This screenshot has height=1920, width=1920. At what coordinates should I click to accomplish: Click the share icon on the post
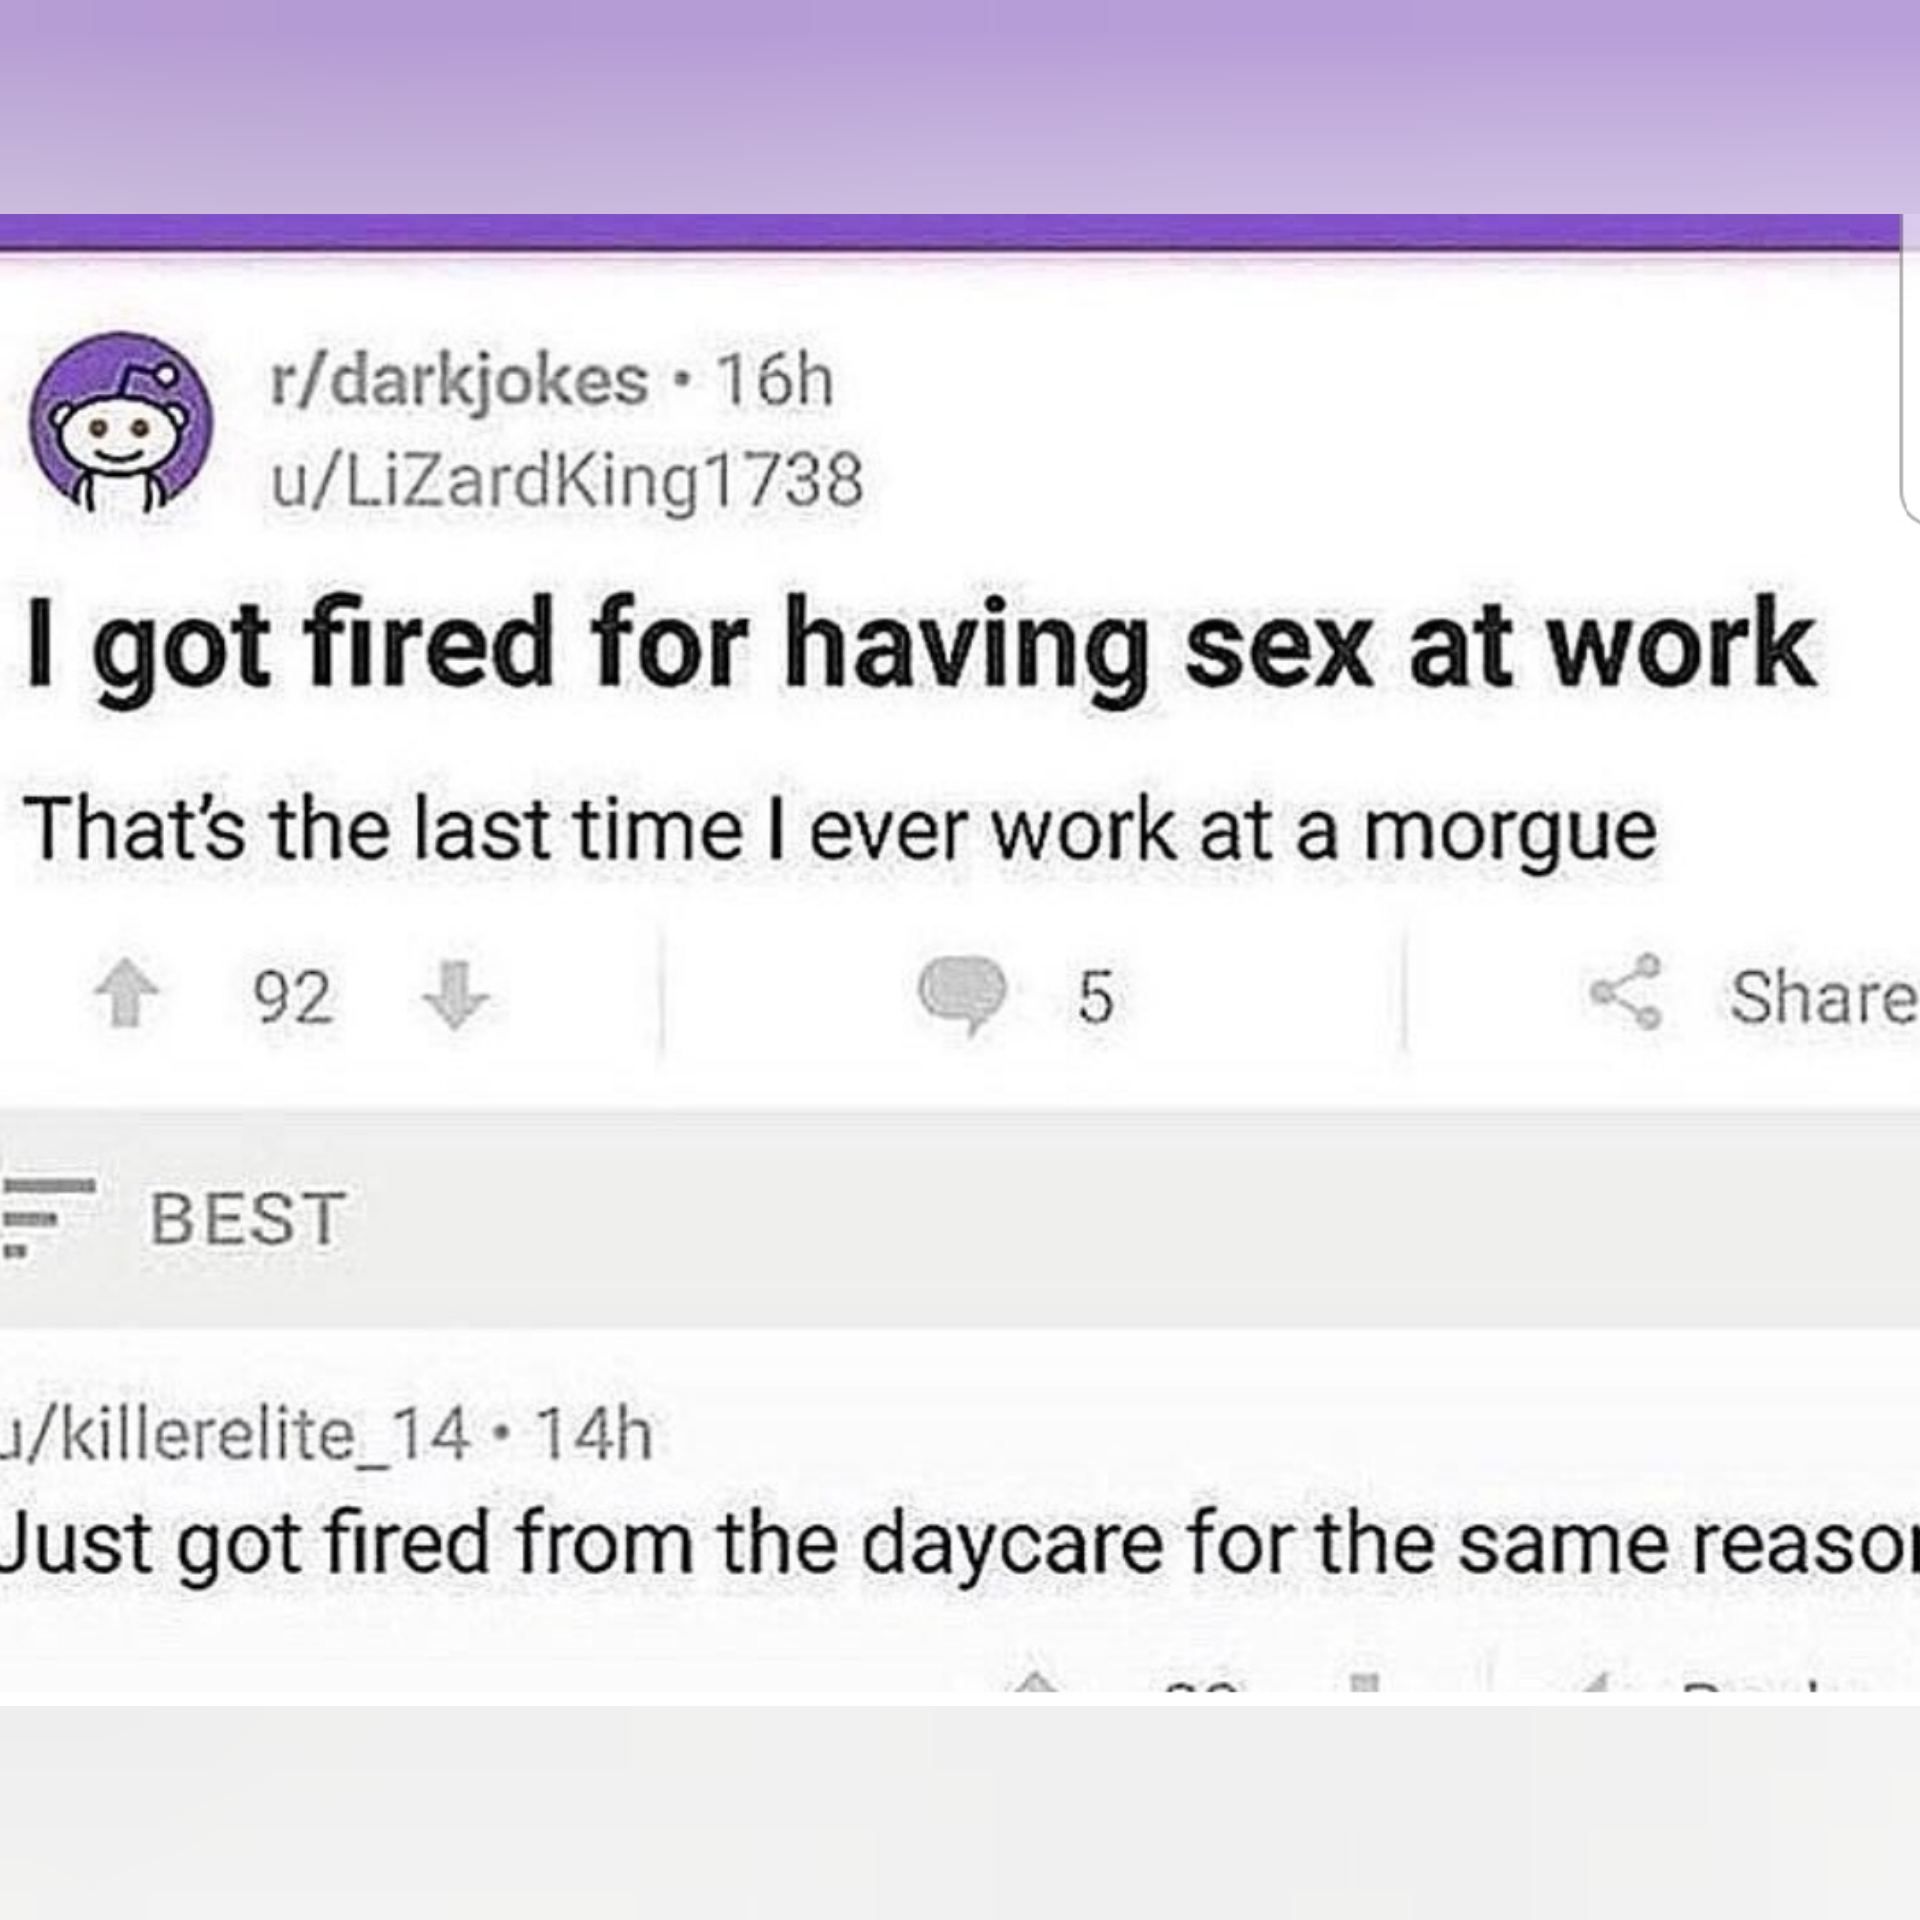[x=1626, y=993]
